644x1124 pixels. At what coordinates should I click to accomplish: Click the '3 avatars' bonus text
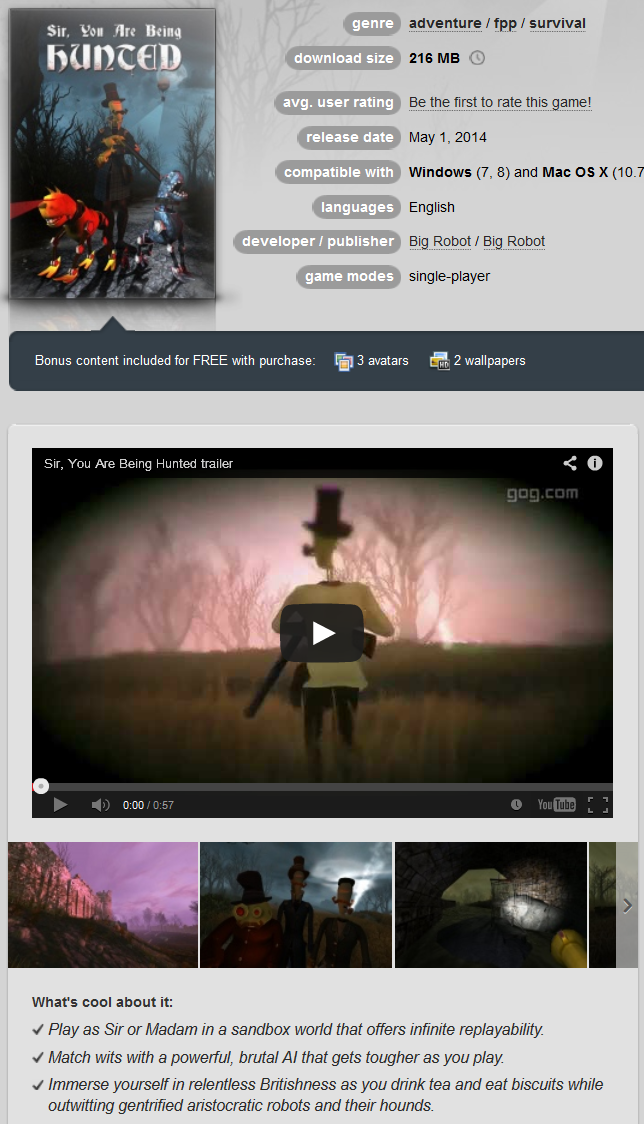(x=383, y=361)
